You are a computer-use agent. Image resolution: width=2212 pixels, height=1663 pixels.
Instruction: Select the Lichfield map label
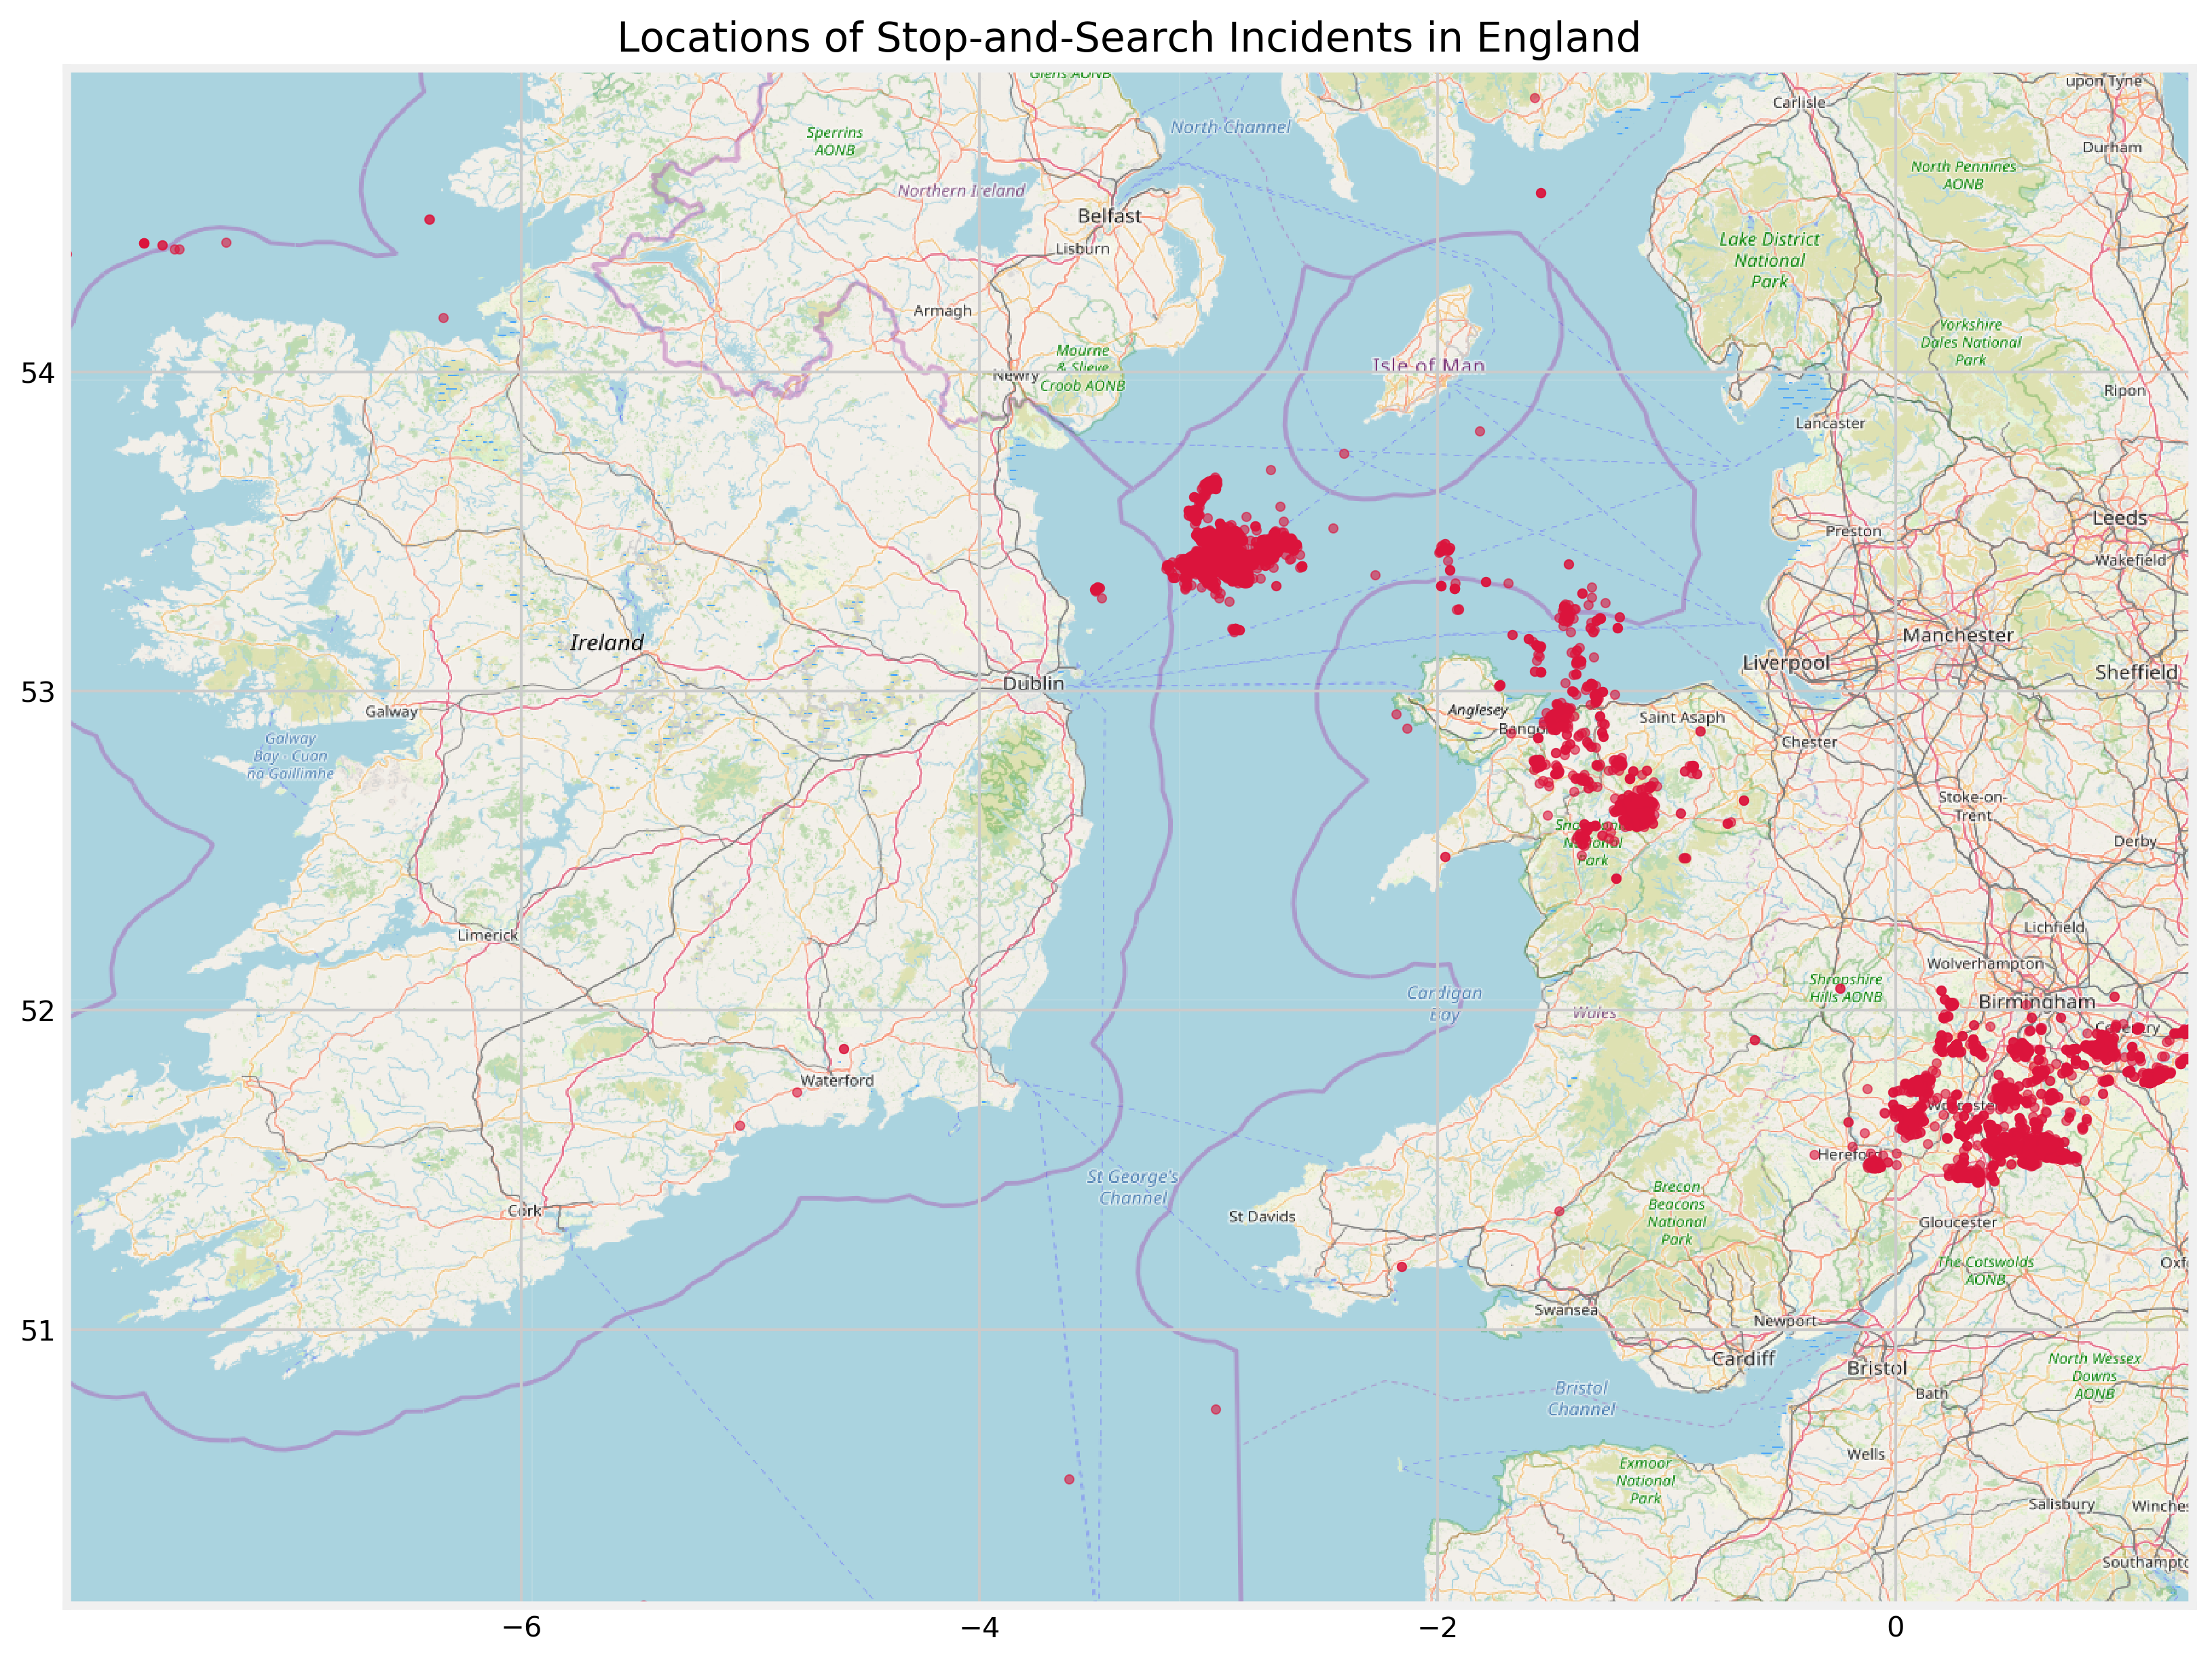pyautogui.click(x=2054, y=927)
